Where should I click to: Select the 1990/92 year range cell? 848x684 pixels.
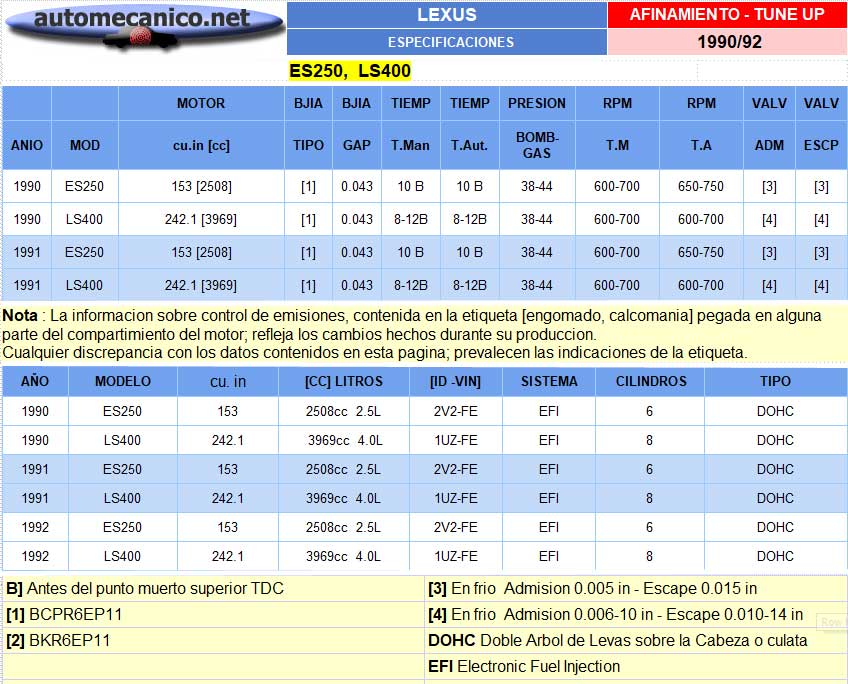click(727, 42)
